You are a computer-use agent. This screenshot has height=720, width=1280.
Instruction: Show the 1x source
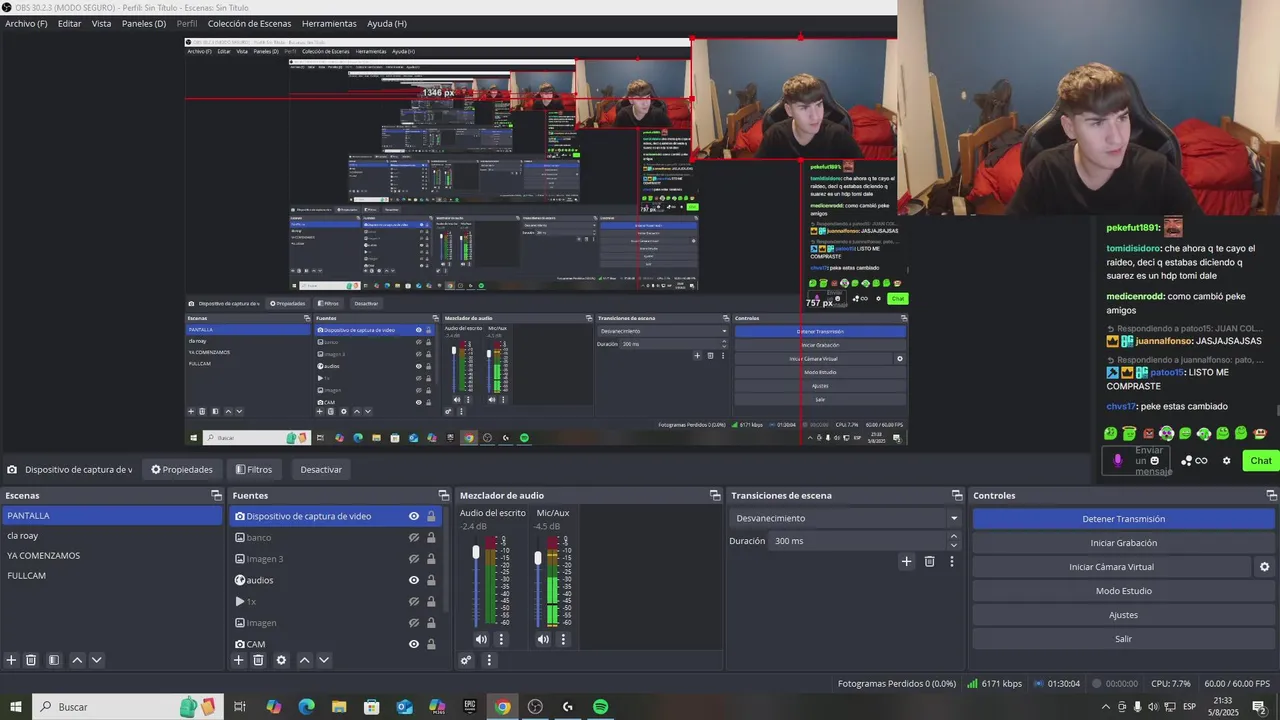click(413, 602)
